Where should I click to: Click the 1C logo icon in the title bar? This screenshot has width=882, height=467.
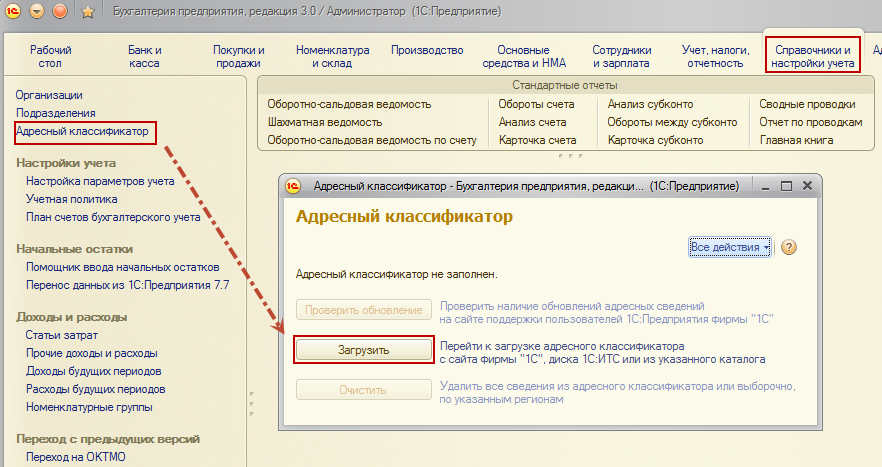pos(13,11)
